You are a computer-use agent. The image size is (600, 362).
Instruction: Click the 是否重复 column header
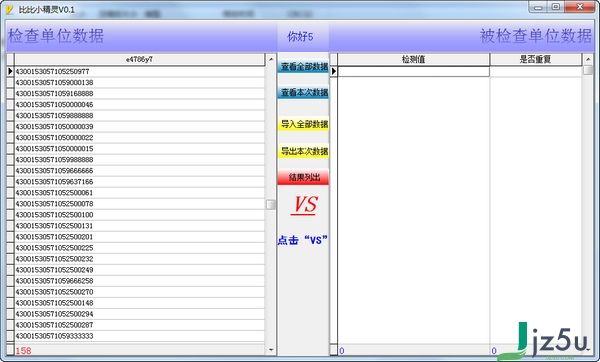pos(535,59)
